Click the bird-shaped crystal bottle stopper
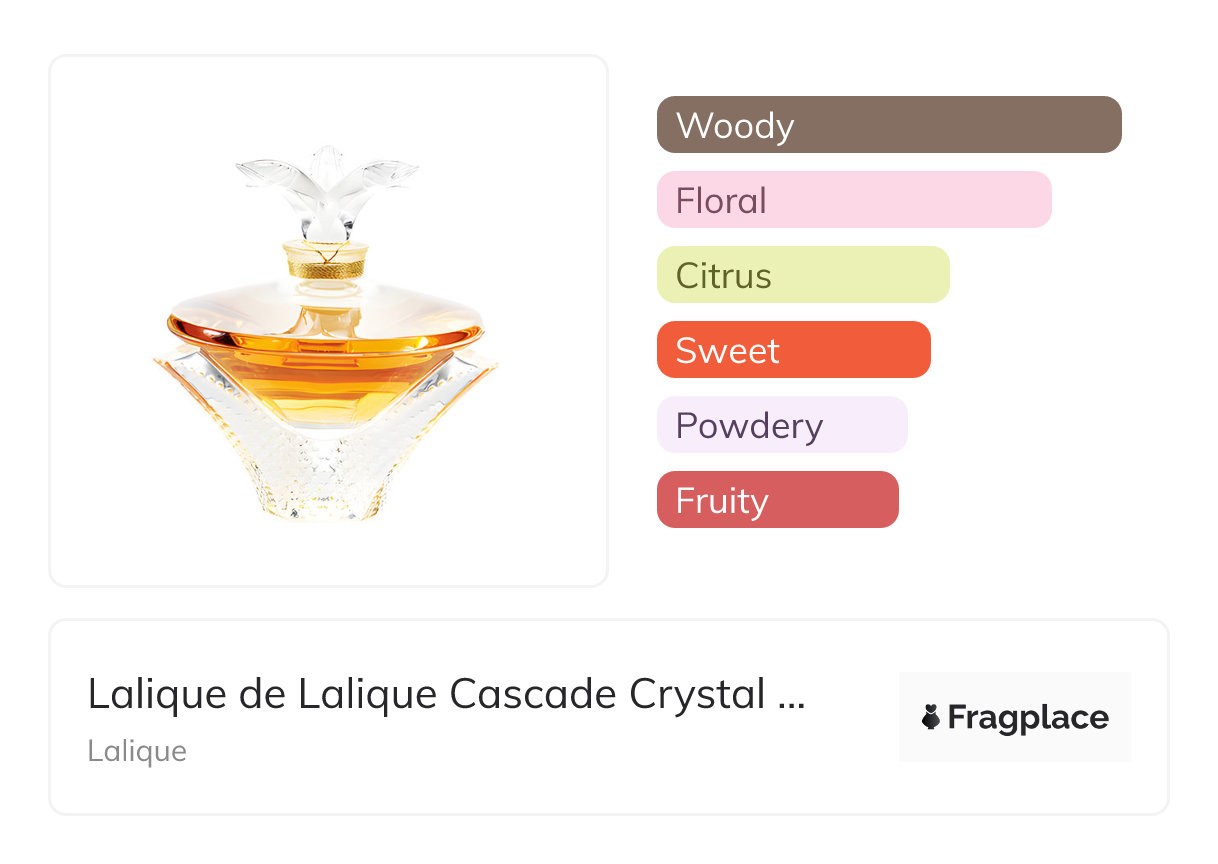 pyautogui.click(x=326, y=188)
